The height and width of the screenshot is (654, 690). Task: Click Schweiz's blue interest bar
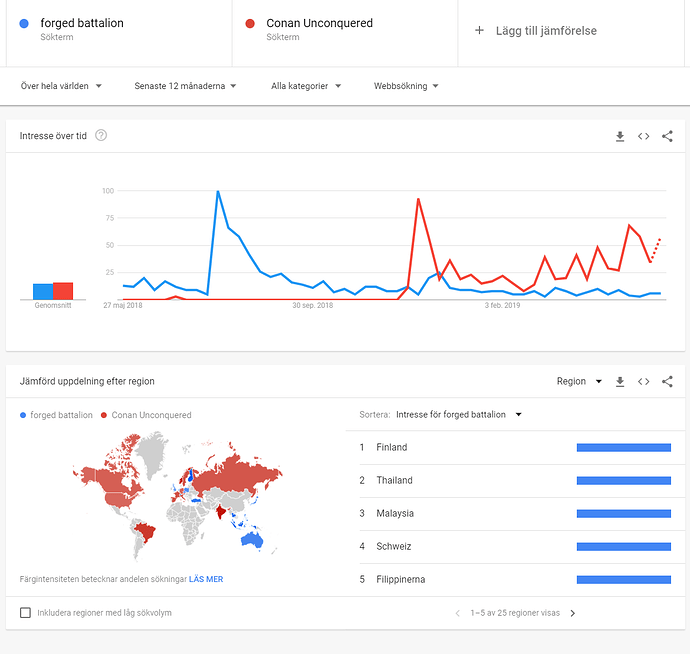click(624, 547)
